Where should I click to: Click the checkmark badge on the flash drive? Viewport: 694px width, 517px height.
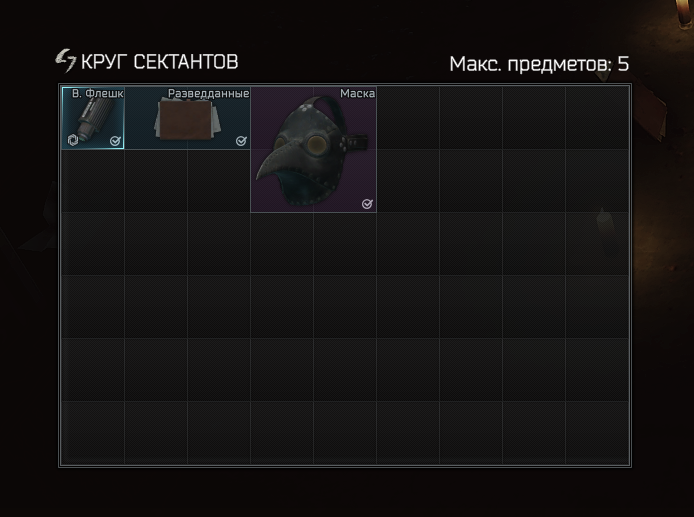115,141
